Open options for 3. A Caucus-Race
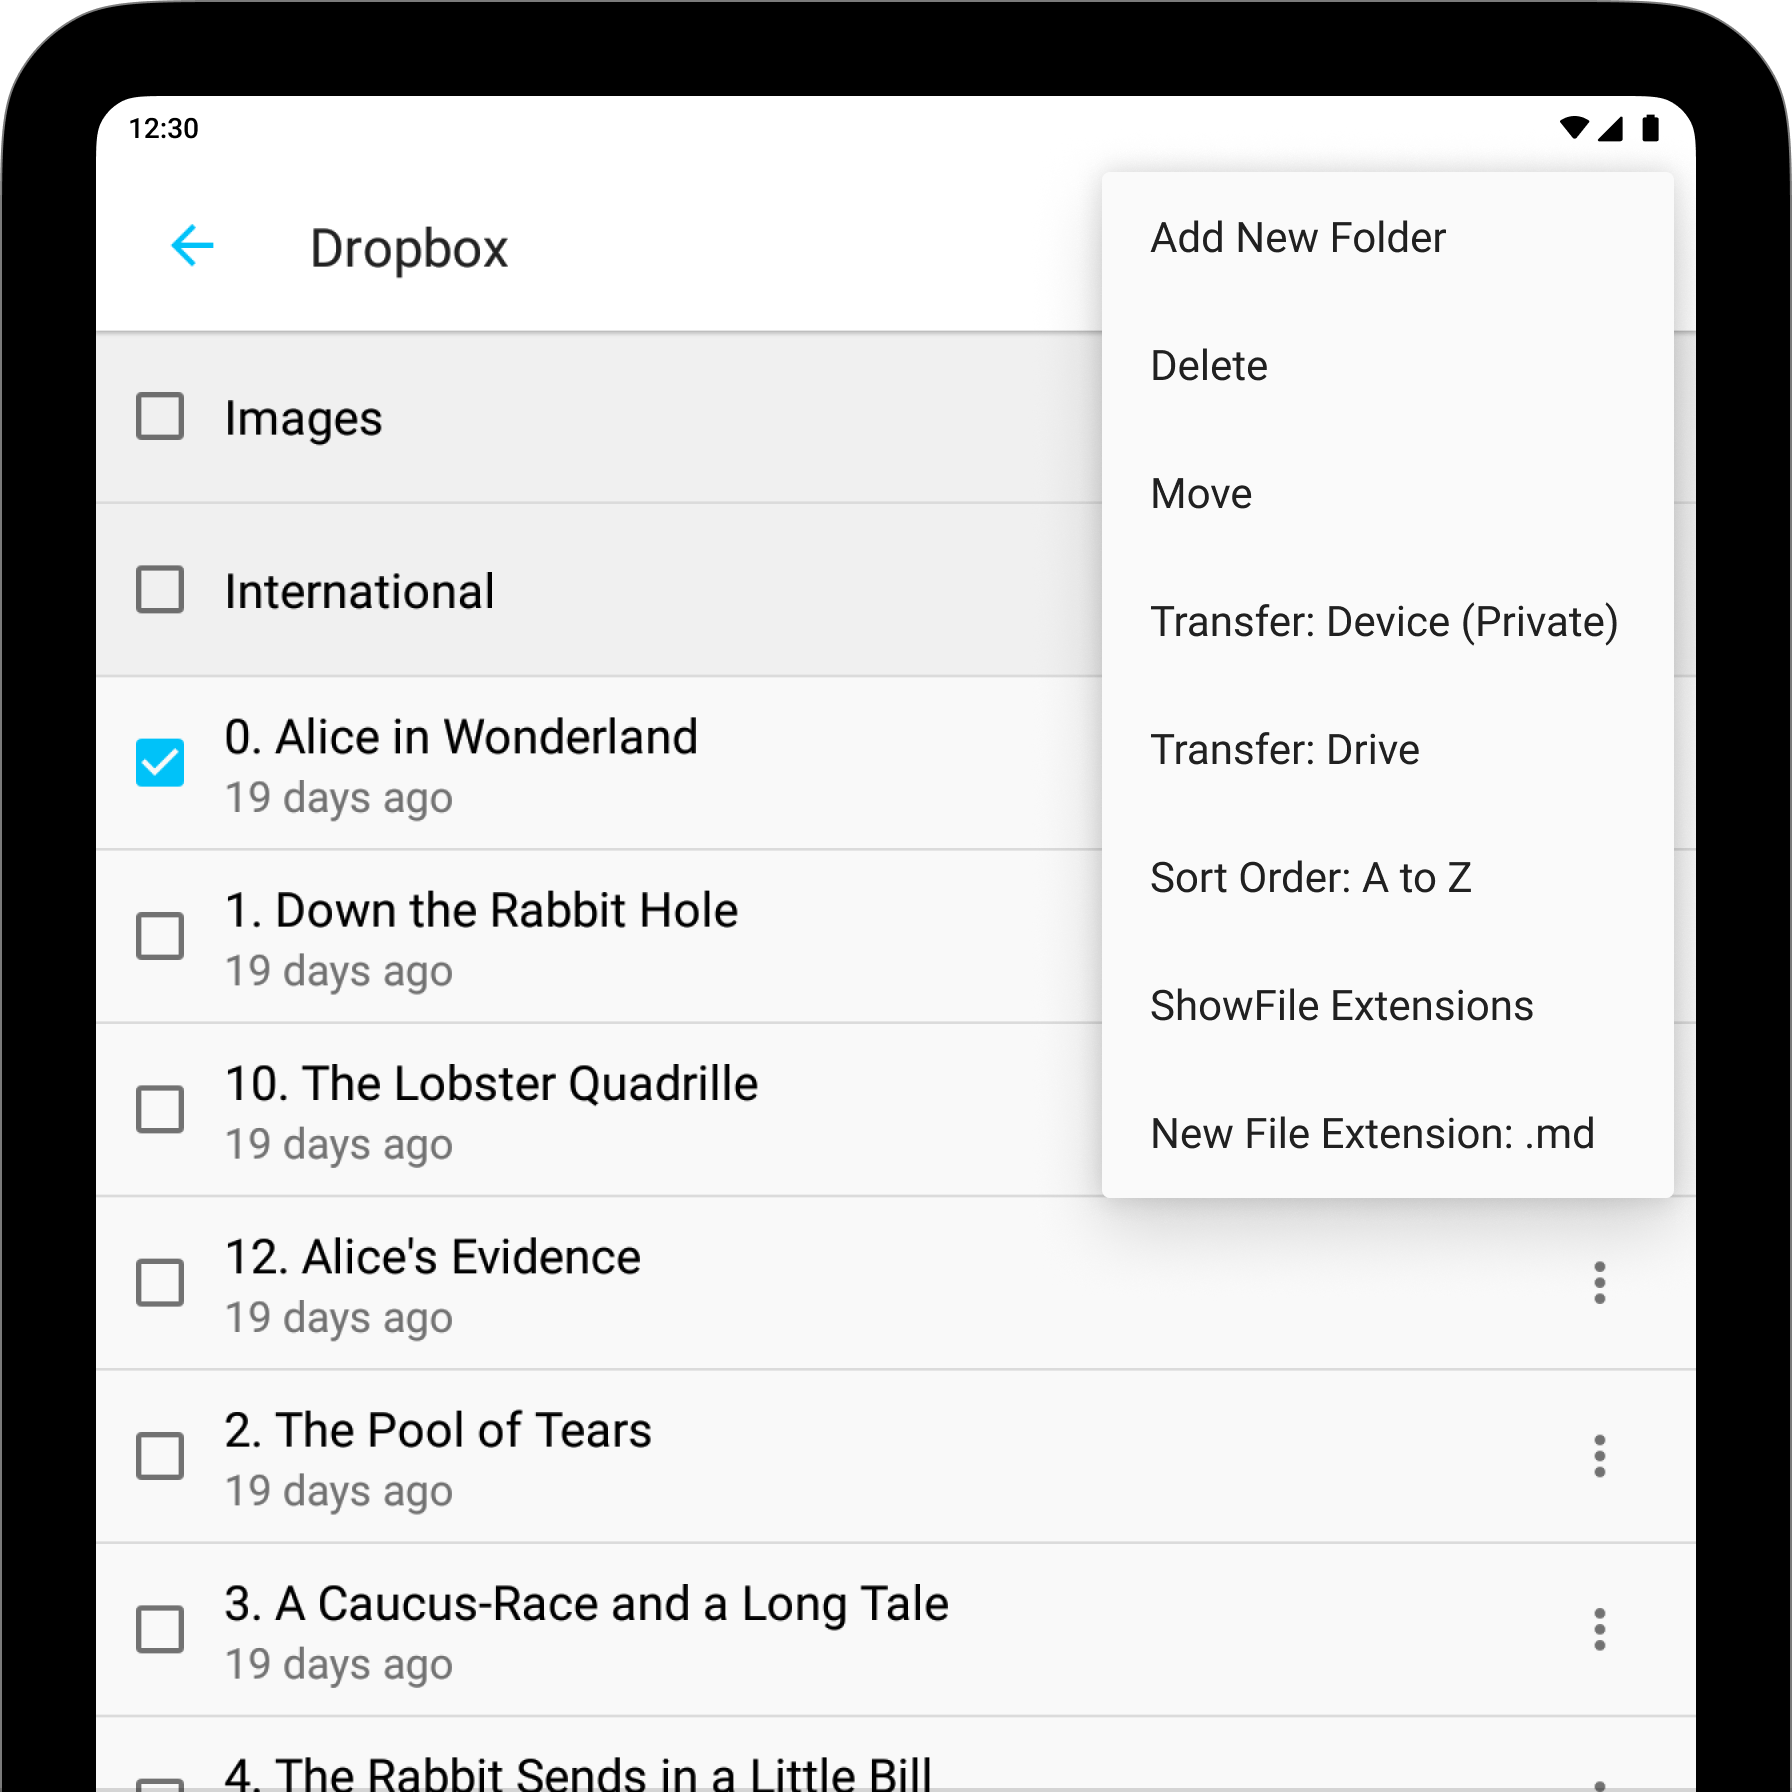 1599,1629
